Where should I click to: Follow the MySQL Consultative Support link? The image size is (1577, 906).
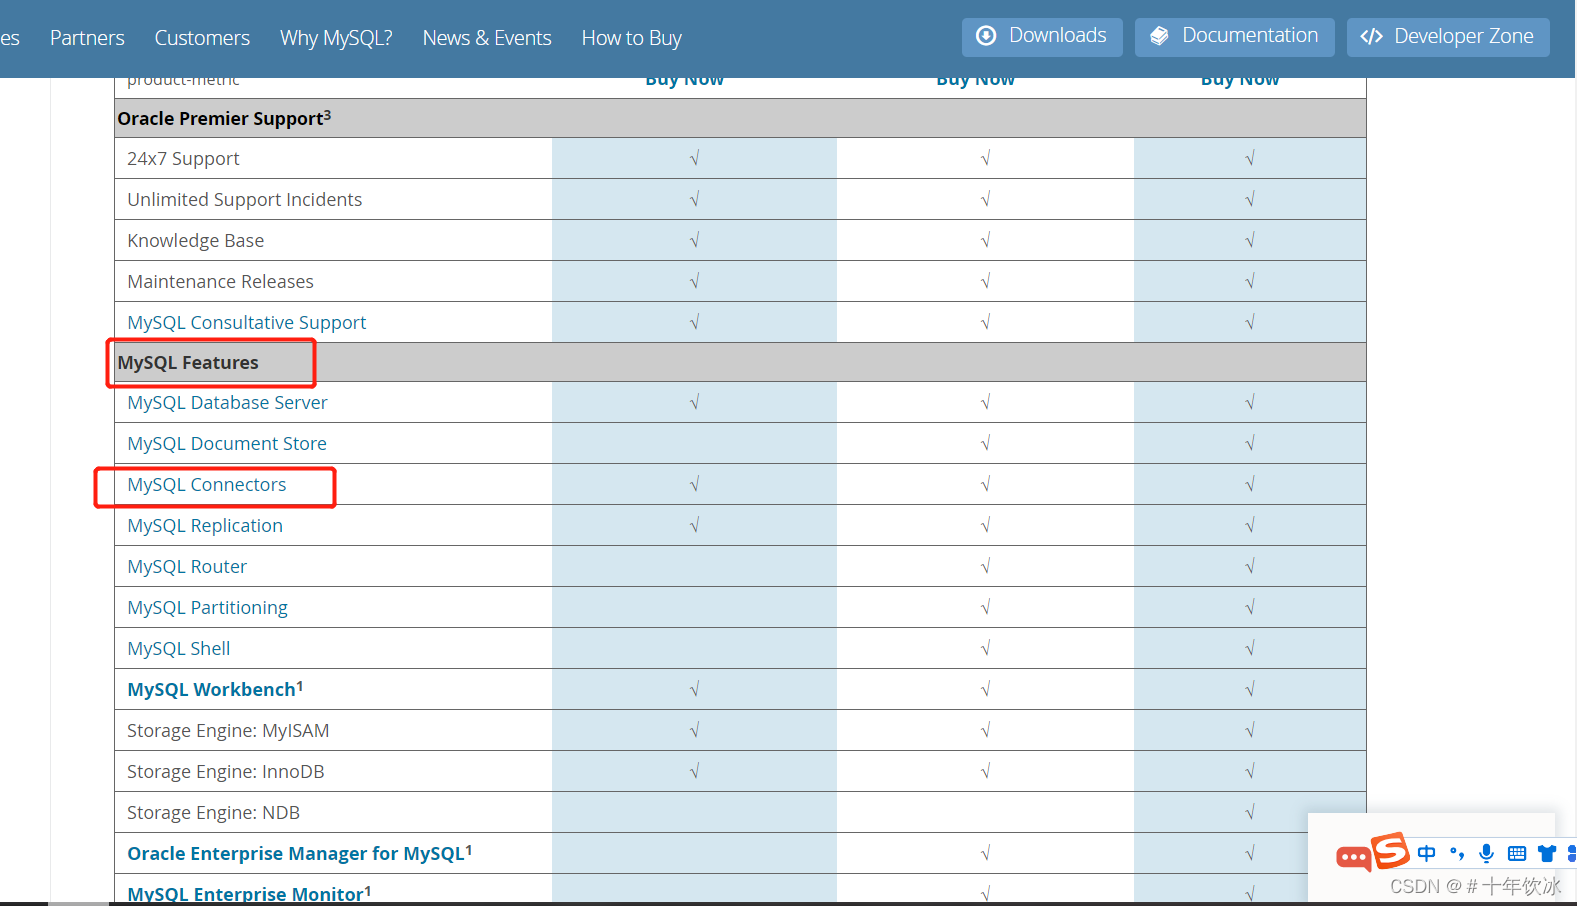point(246,322)
